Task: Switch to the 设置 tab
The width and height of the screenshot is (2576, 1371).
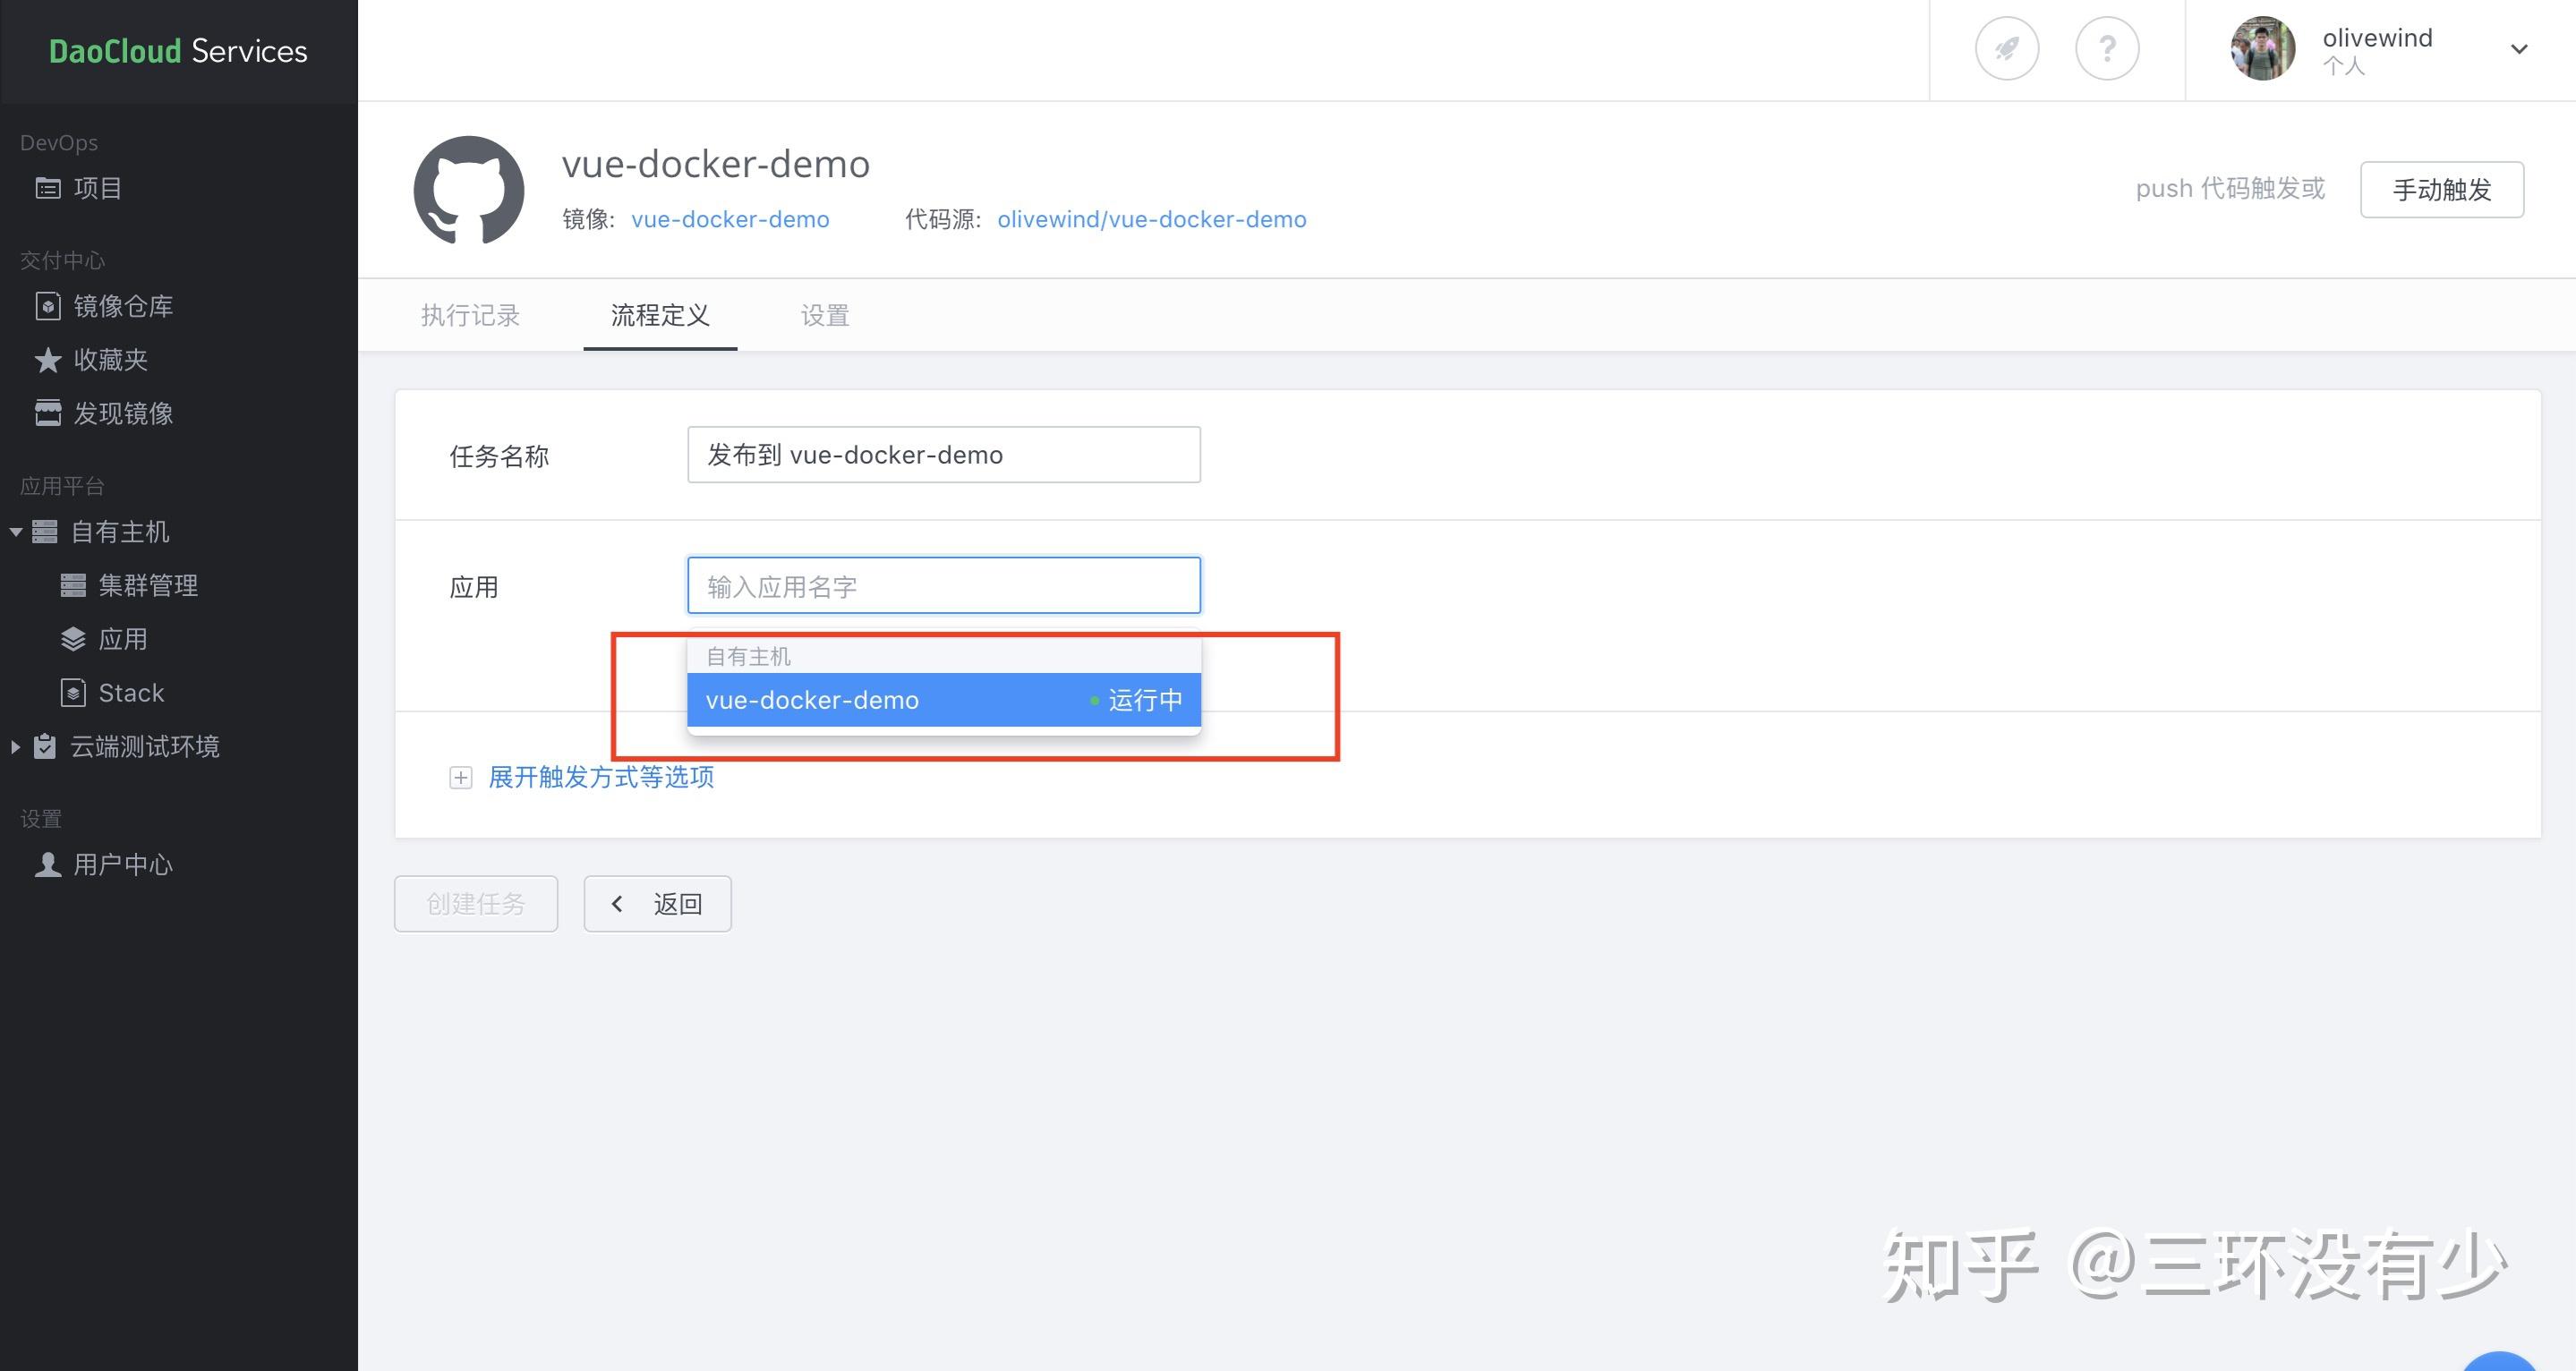Action: (x=824, y=316)
